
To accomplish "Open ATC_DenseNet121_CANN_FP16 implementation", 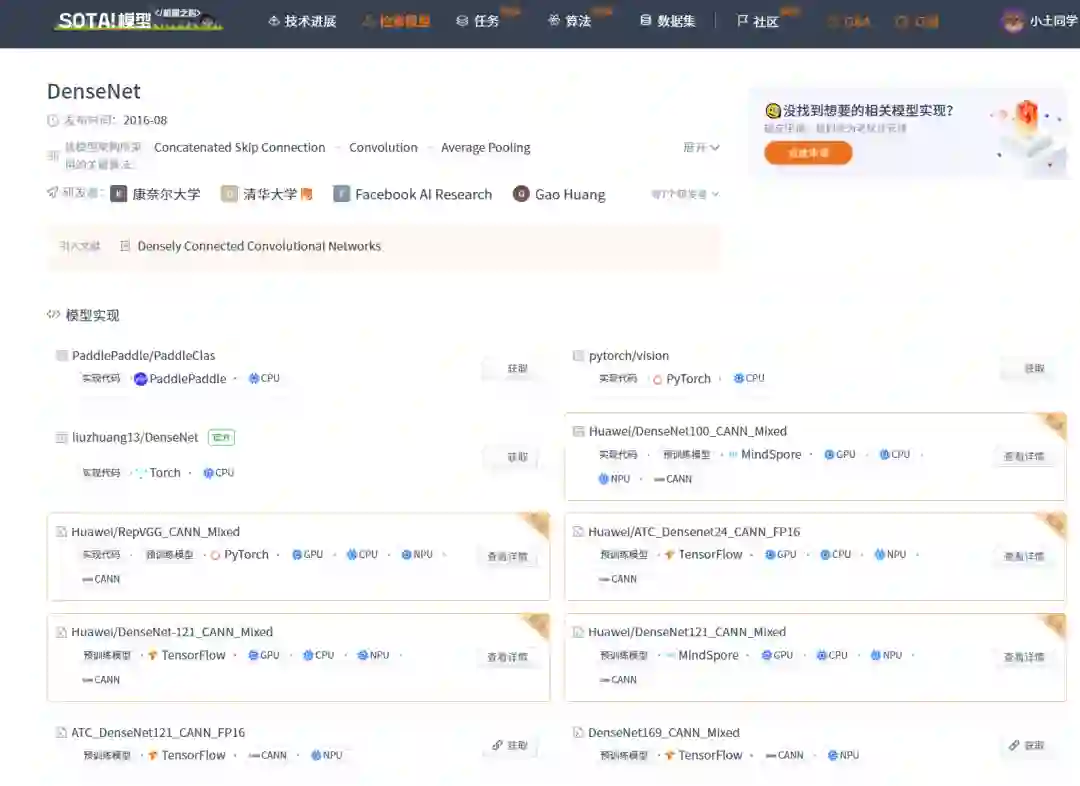I will coord(158,733).
